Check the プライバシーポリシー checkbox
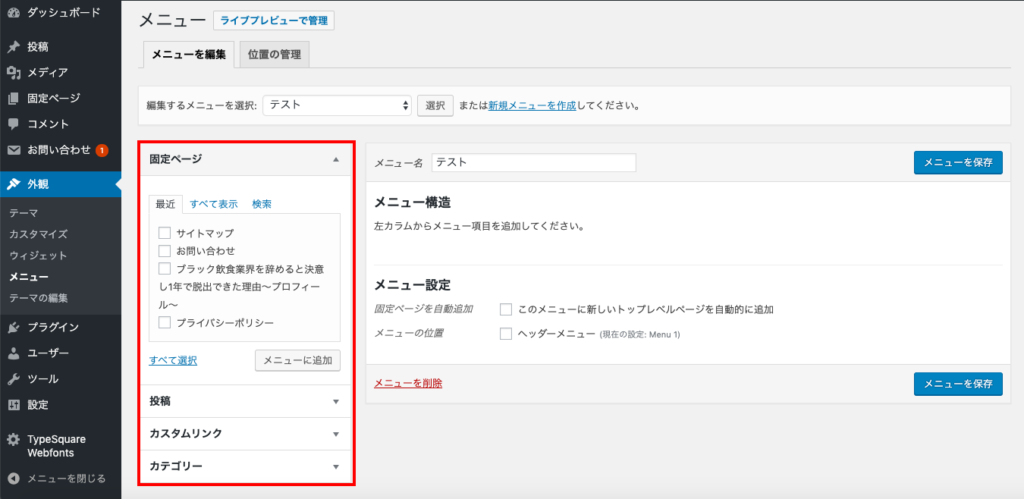The width and height of the screenshot is (1024, 499). point(164,322)
